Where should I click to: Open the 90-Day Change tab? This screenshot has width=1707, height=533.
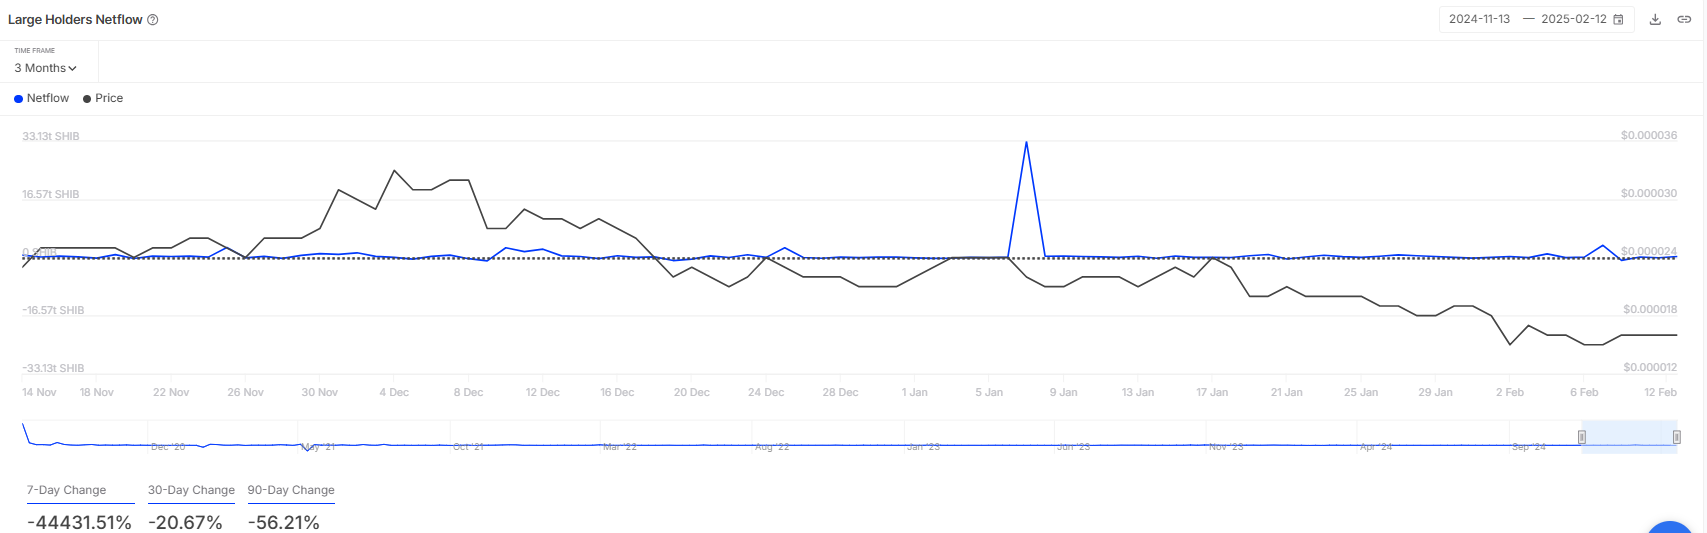pyautogui.click(x=291, y=490)
